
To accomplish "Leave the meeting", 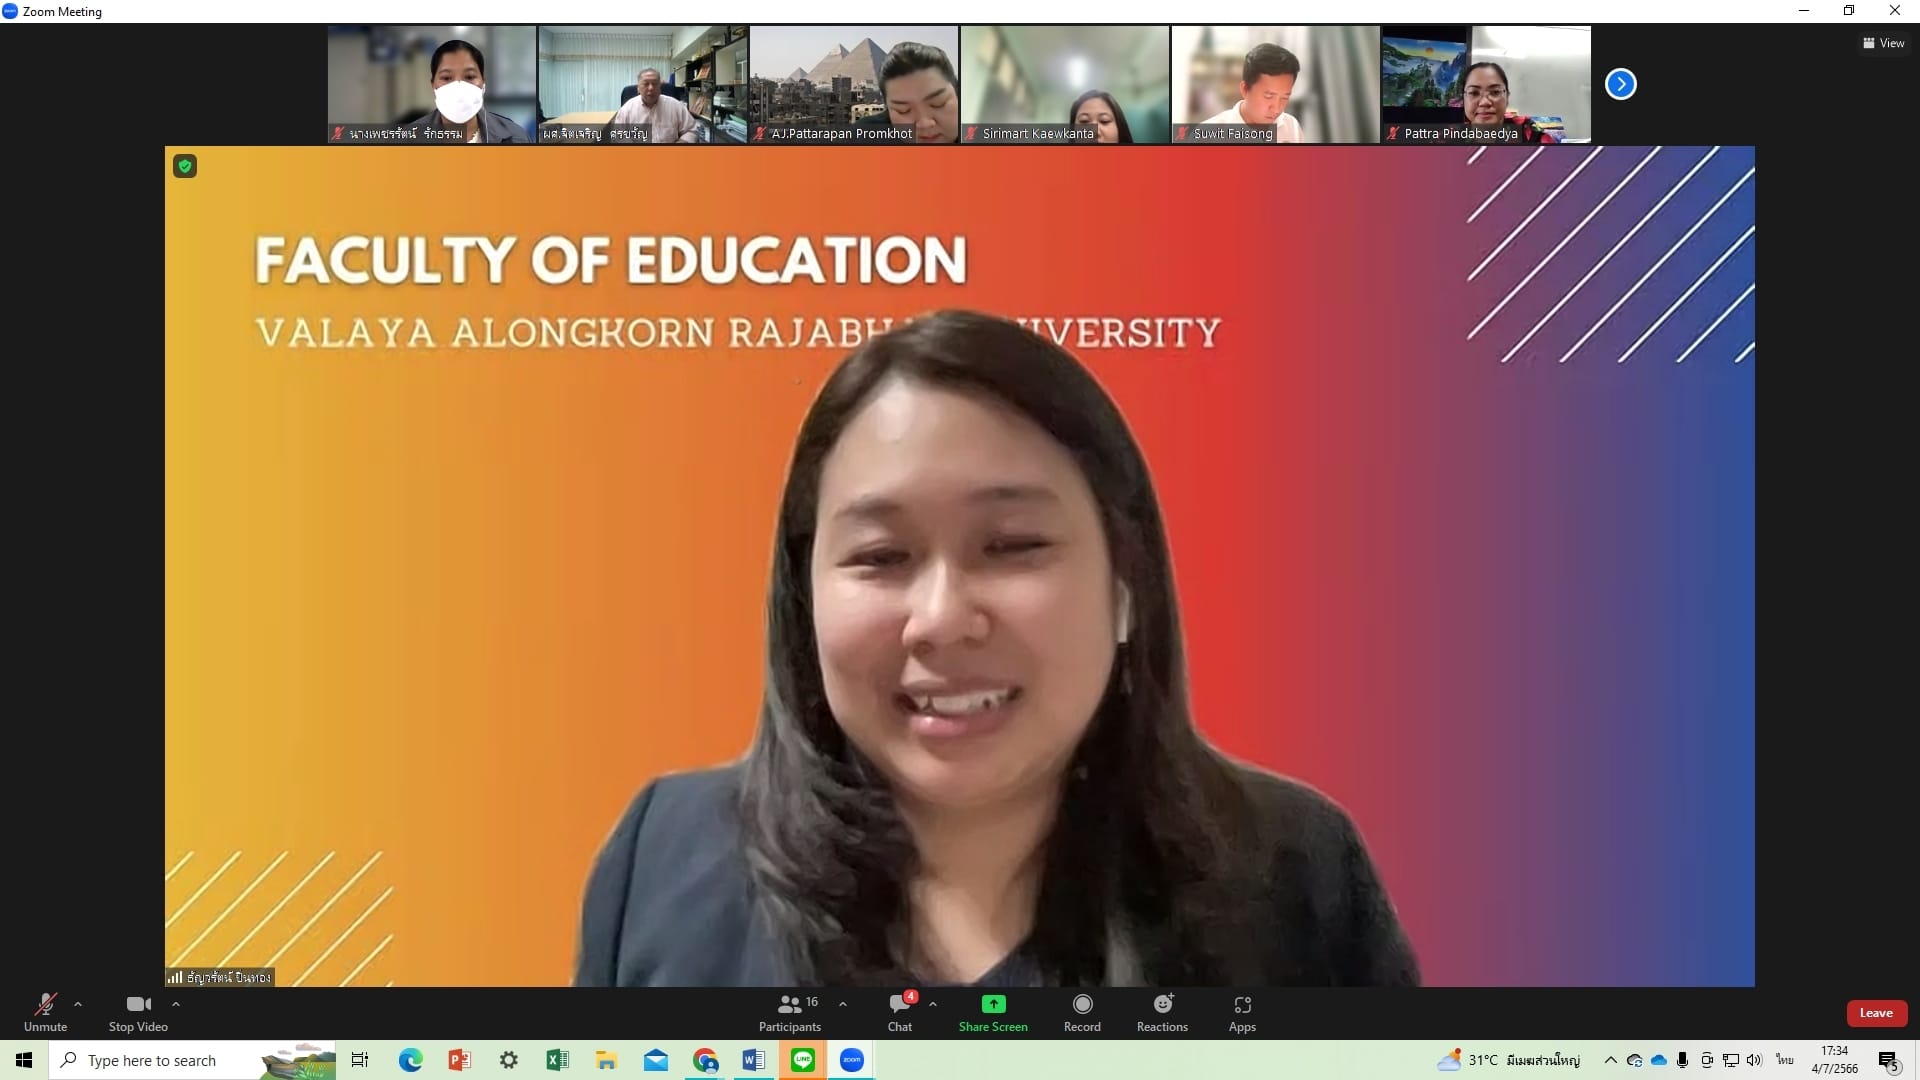I will coord(1876,1013).
